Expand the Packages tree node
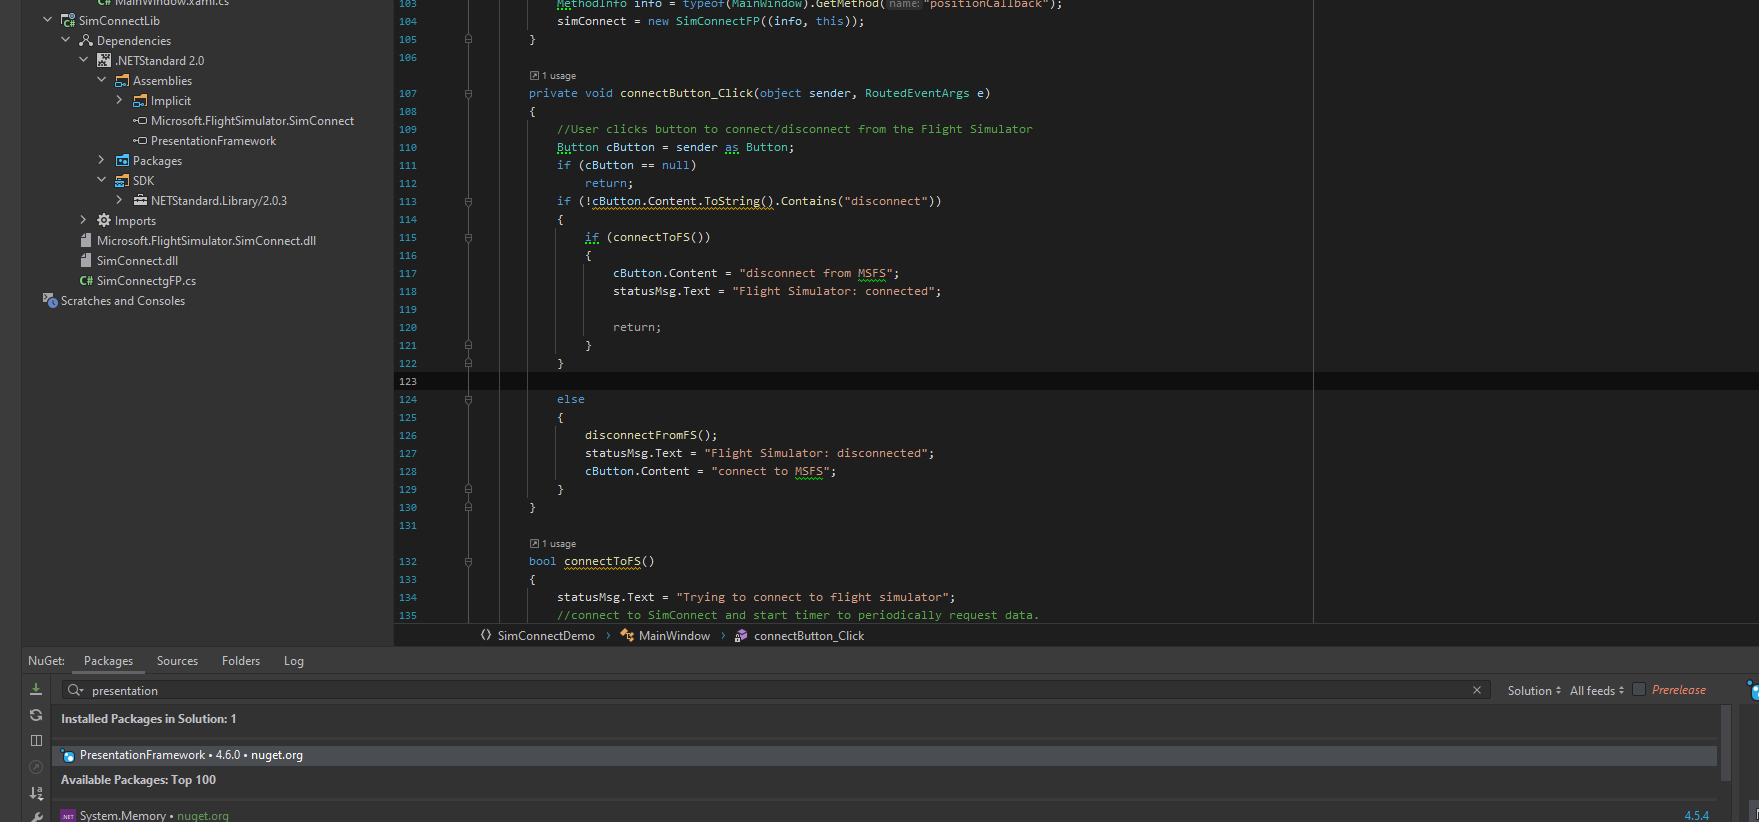Image resolution: width=1759 pixels, height=822 pixels. (101, 160)
